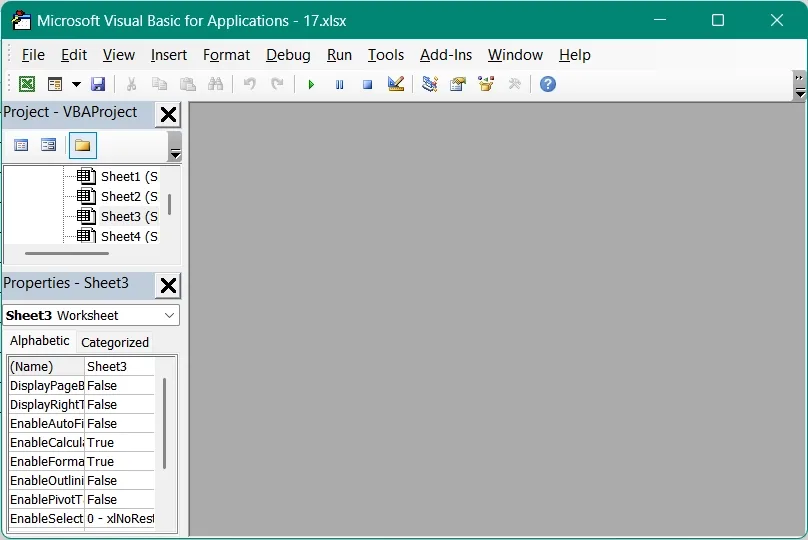Toggle Folders icon in Project pane
The height and width of the screenshot is (540, 808).
[82, 145]
